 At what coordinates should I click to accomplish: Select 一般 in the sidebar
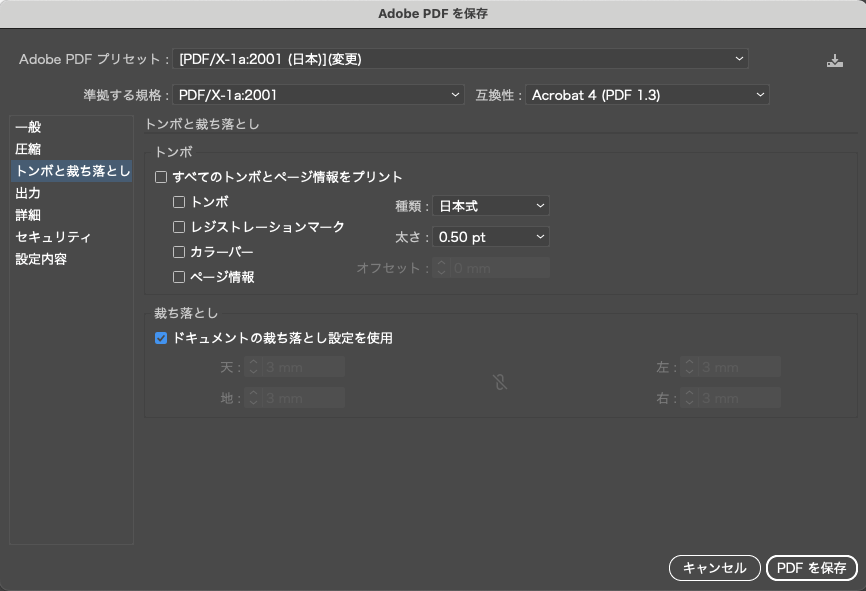click(29, 127)
